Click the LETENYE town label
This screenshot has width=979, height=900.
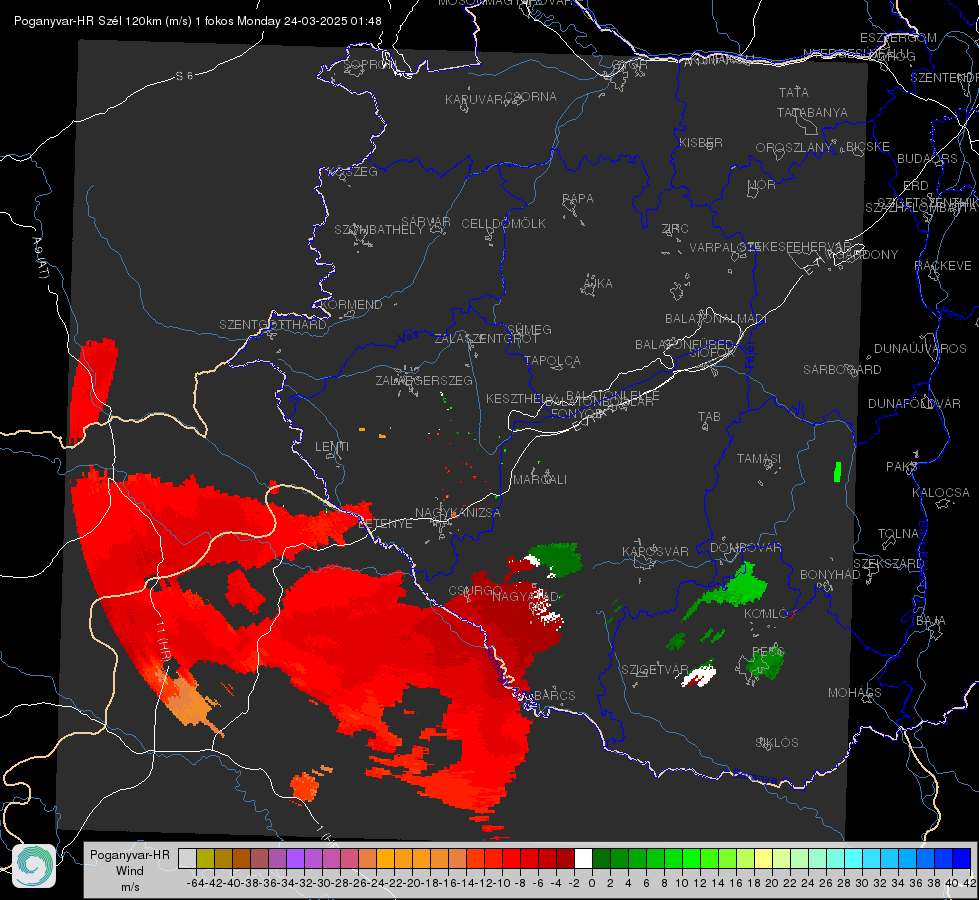(x=385, y=524)
